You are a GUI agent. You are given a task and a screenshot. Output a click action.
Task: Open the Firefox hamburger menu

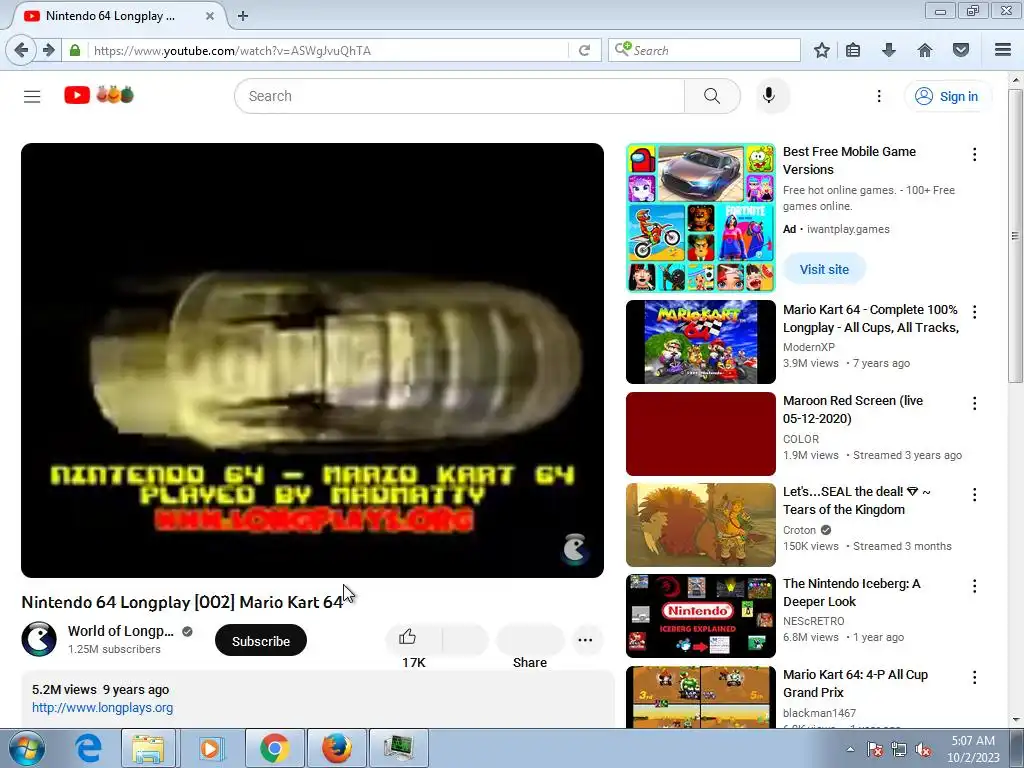(1003, 50)
